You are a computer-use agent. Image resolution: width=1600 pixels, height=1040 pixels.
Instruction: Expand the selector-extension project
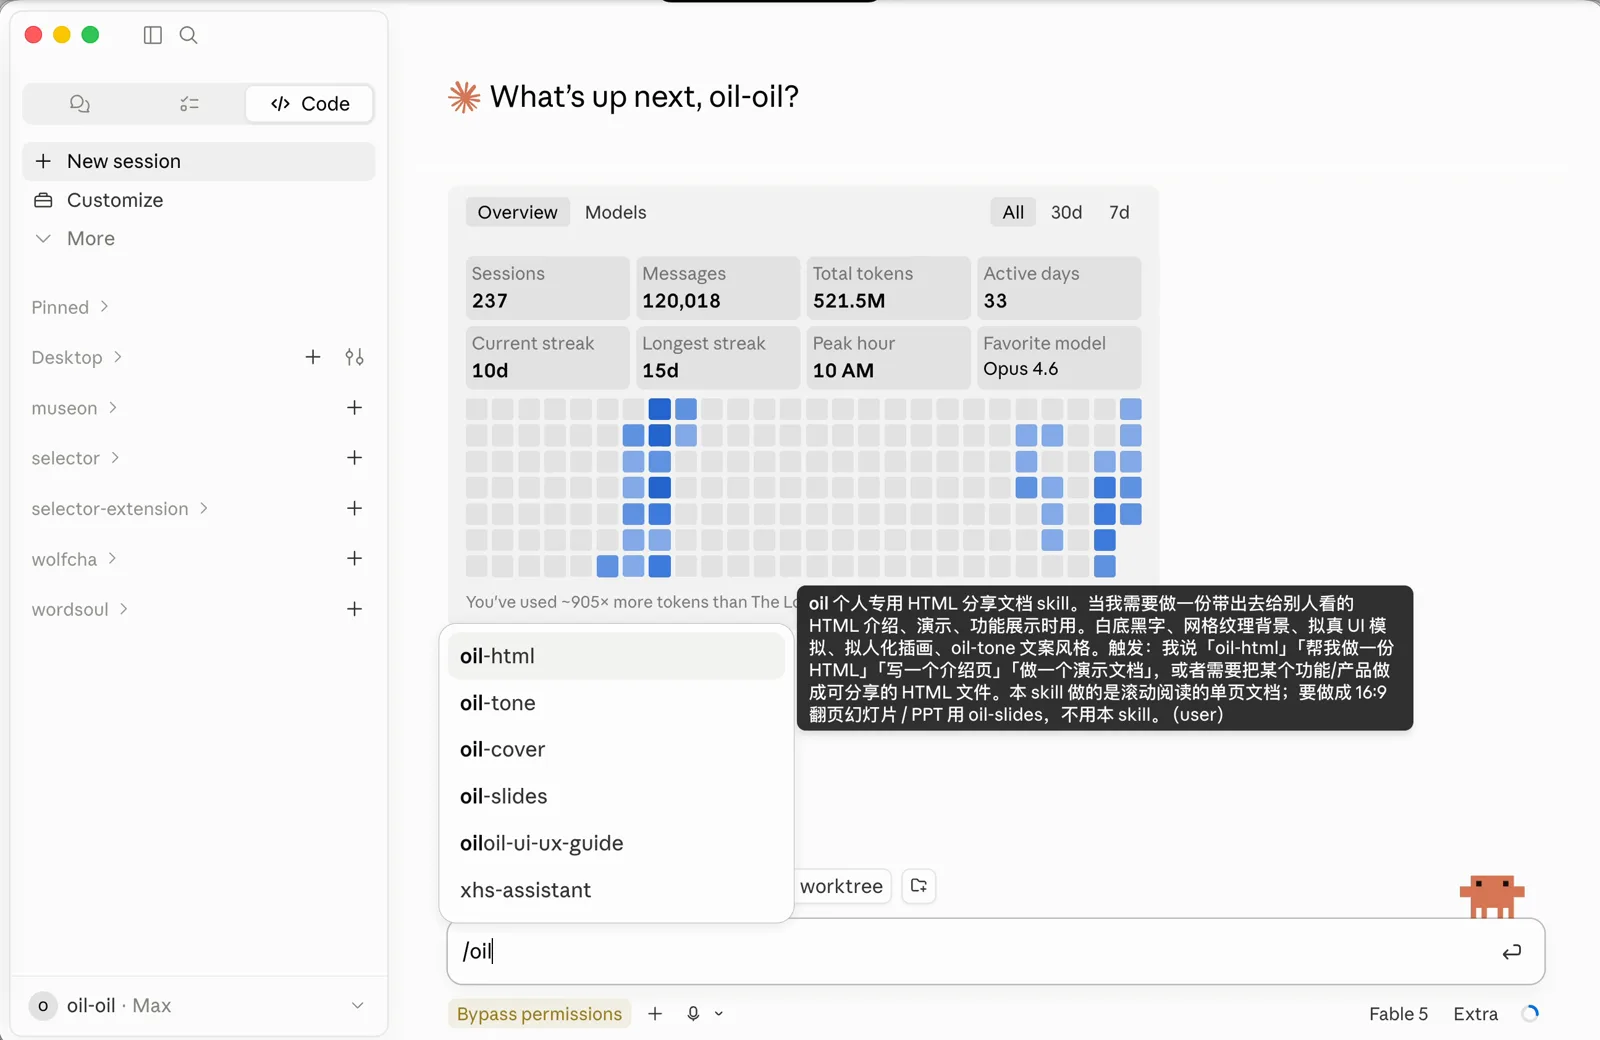pyautogui.click(x=120, y=509)
